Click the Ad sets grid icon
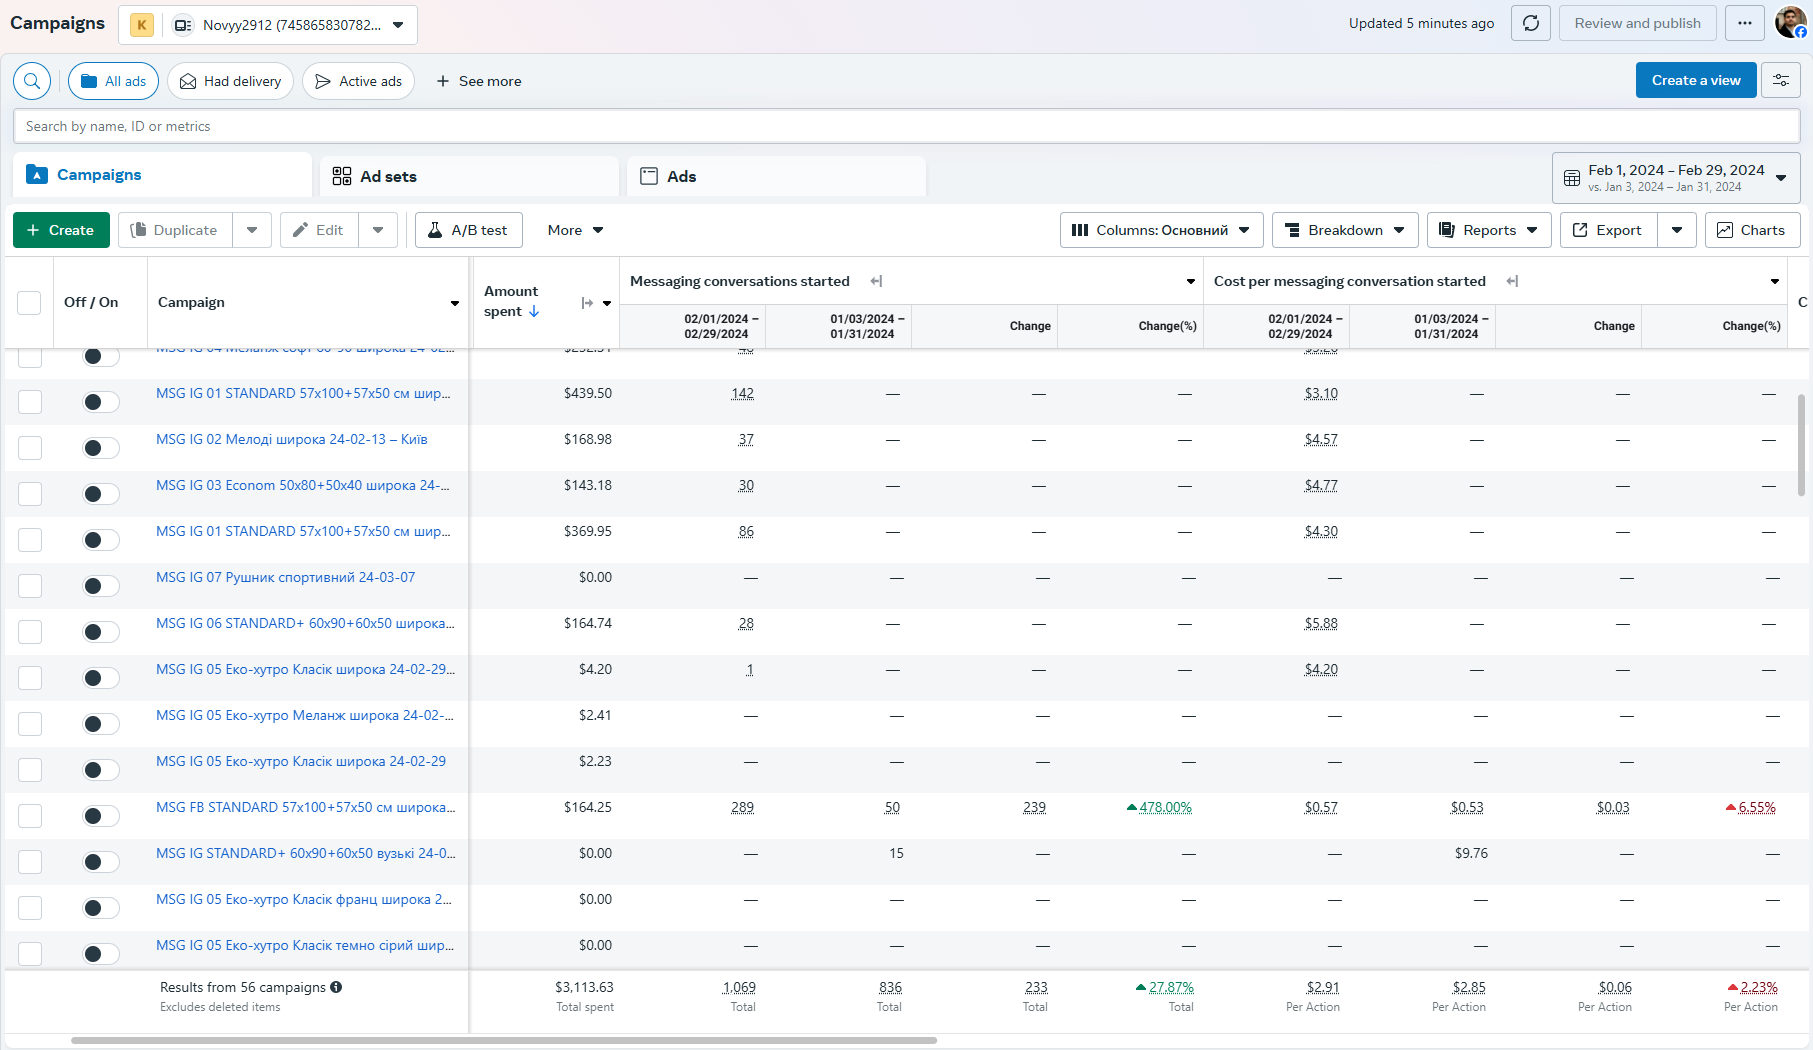 coord(342,176)
